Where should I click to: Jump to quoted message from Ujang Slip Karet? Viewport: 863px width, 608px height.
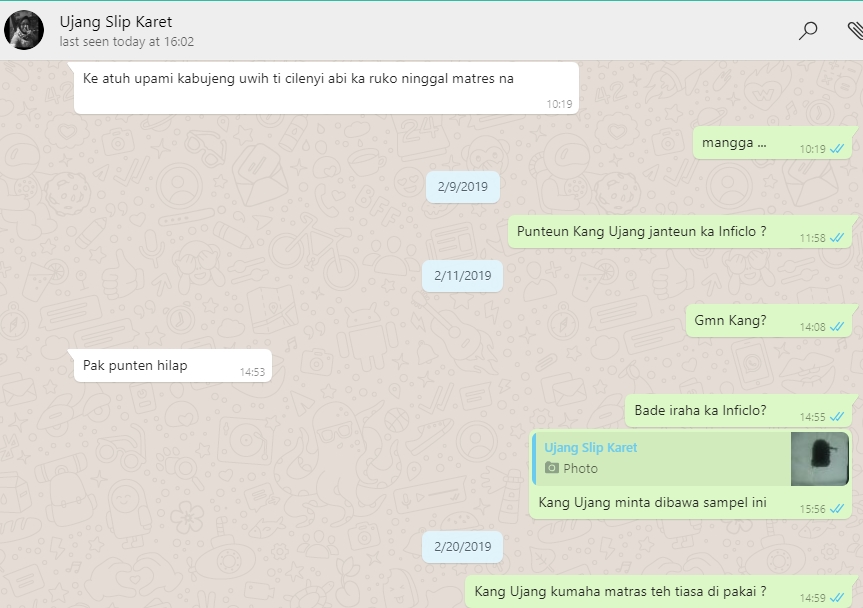tap(660, 458)
